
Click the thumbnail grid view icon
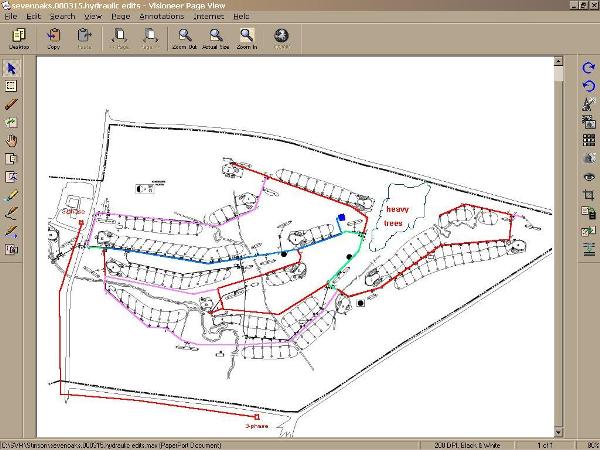pyautogui.click(x=588, y=140)
